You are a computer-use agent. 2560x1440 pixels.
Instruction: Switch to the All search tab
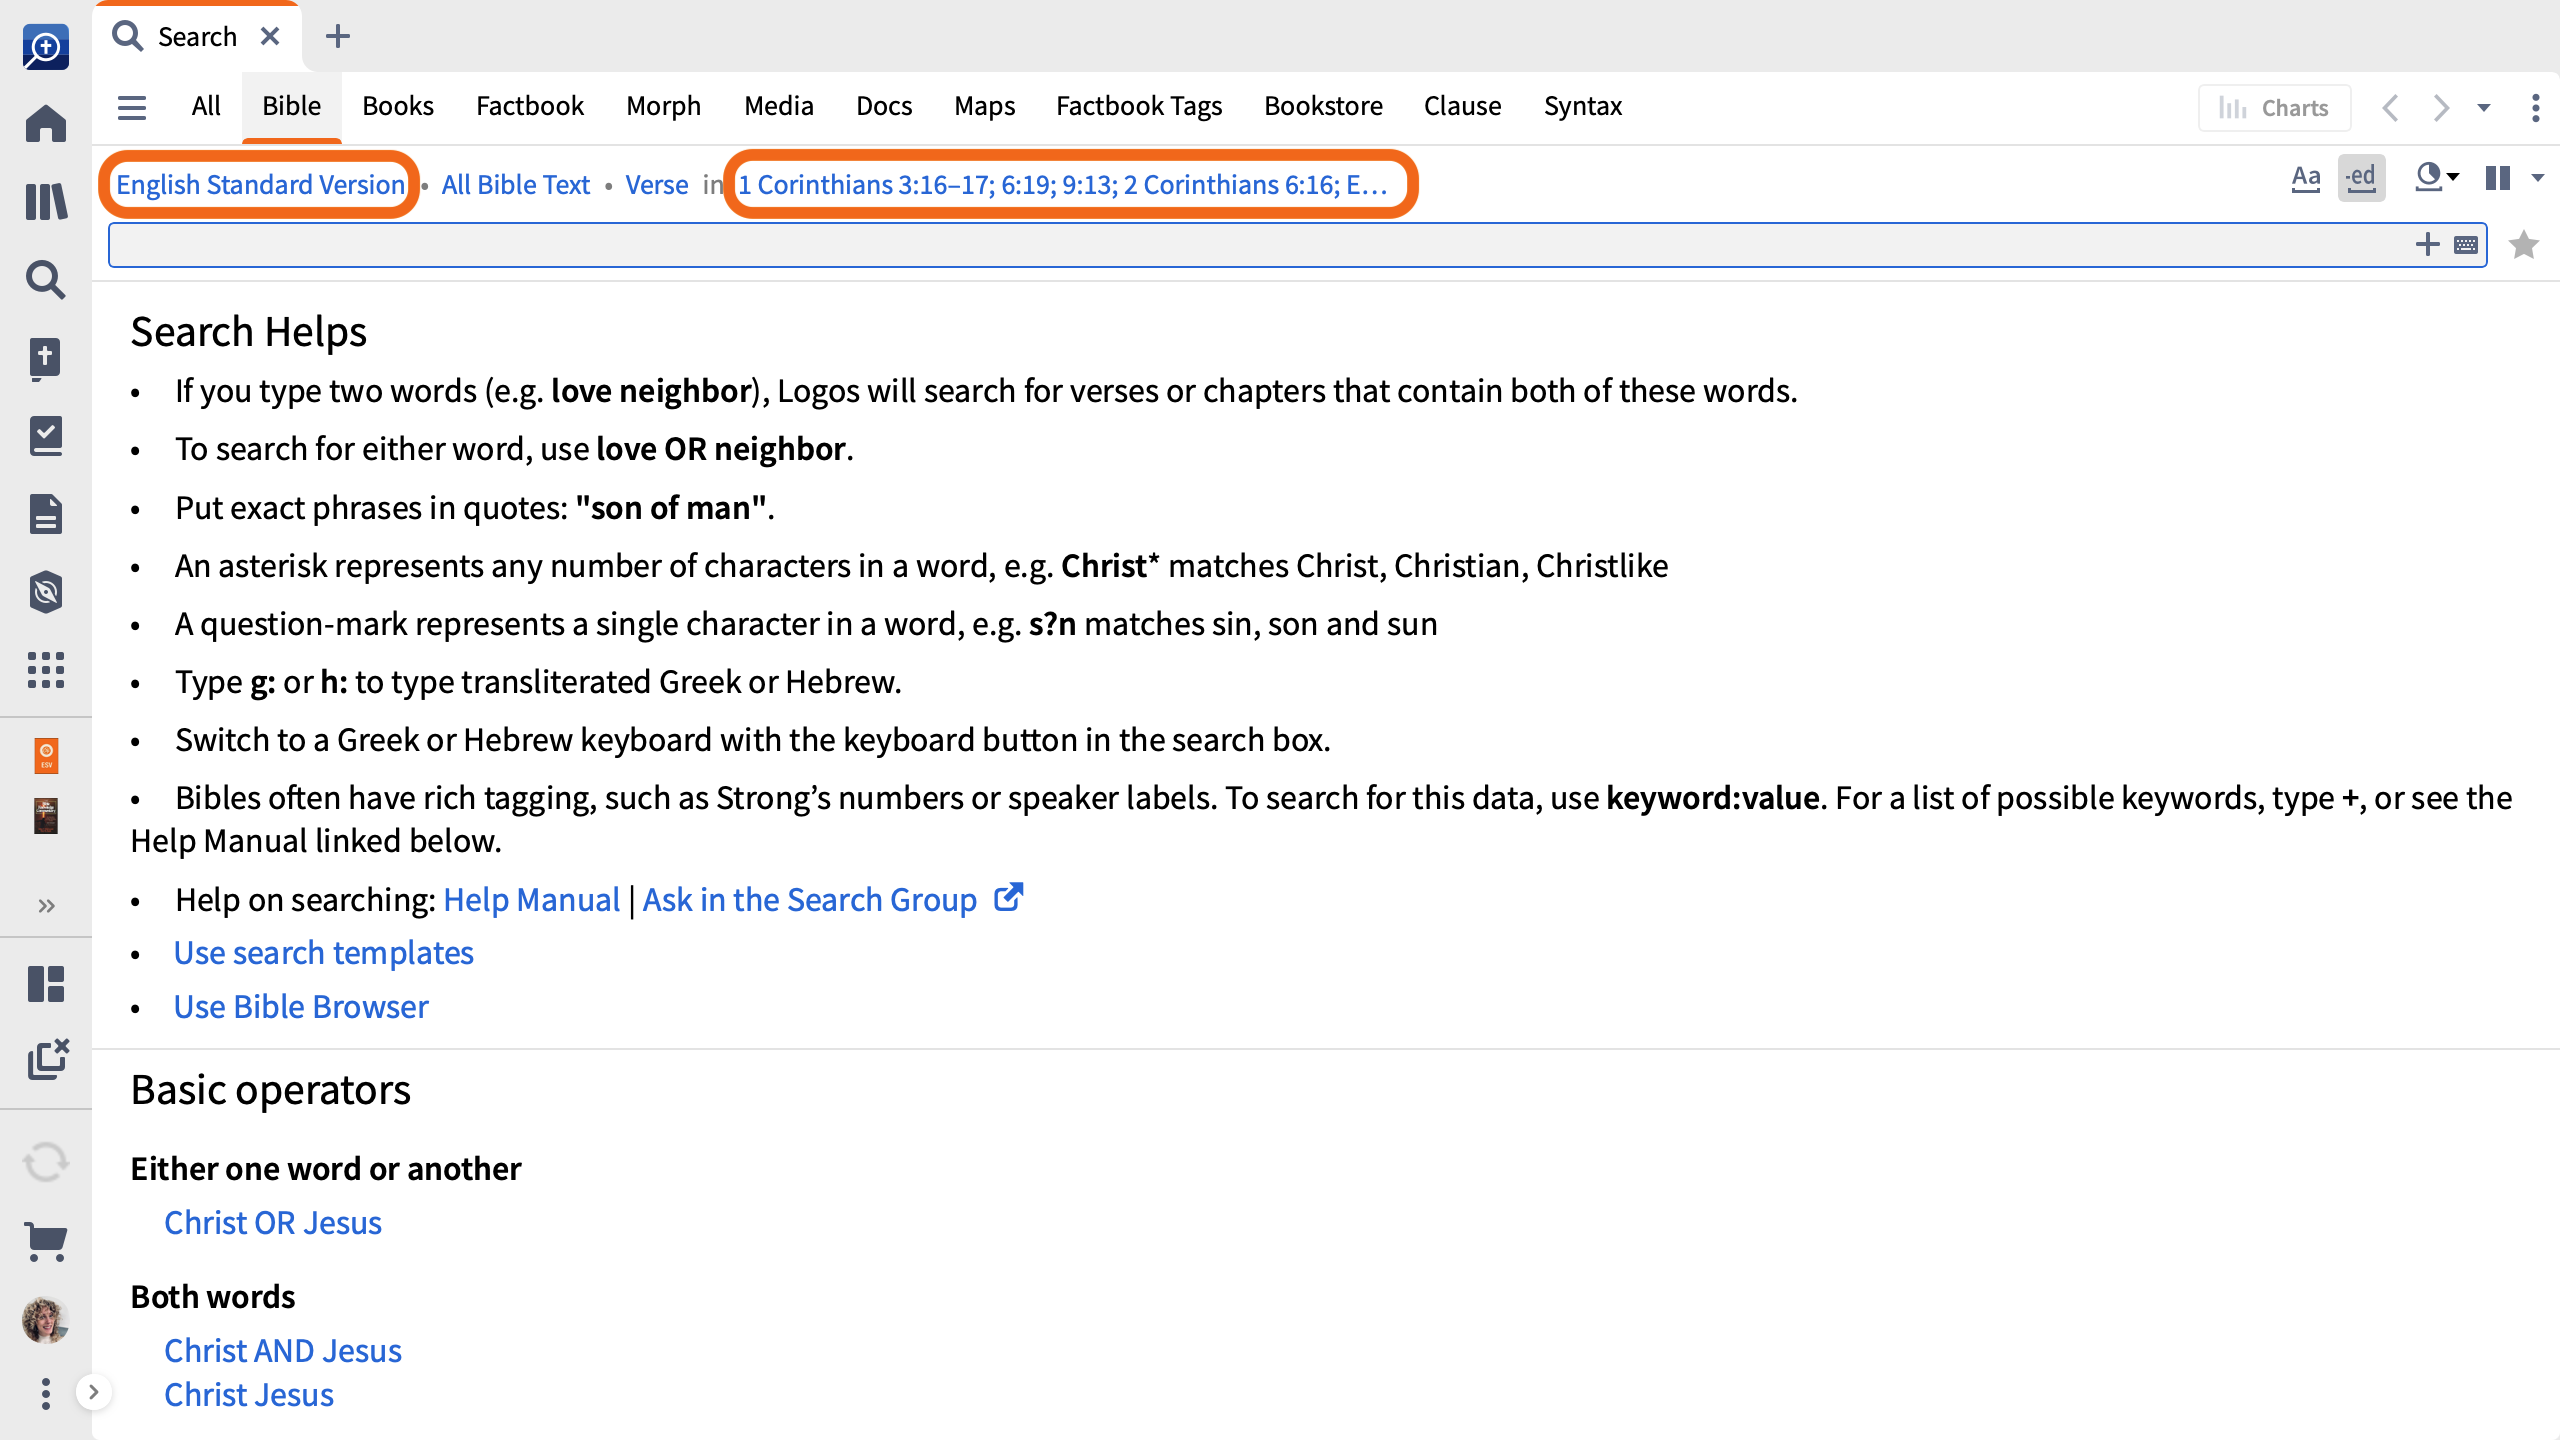[206, 106]
